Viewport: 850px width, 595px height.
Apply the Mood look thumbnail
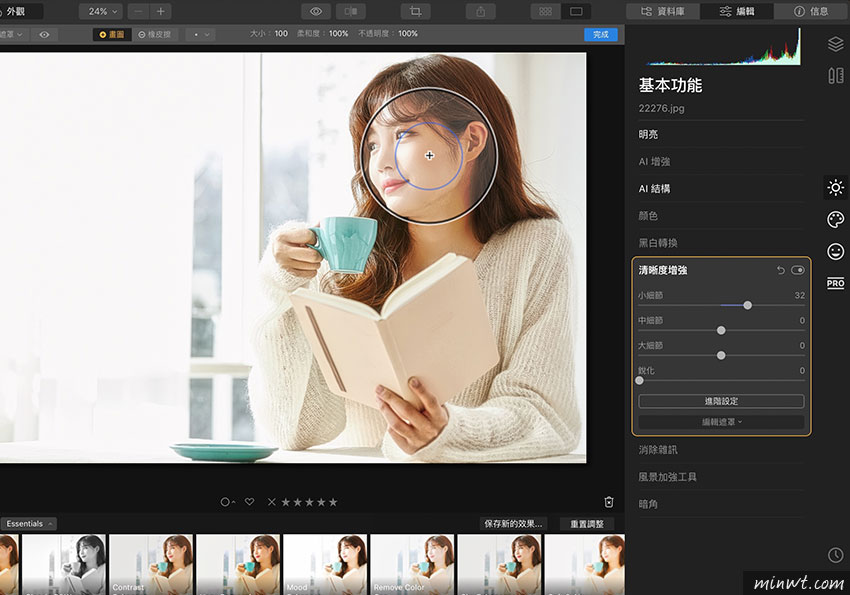pos(325,564)
